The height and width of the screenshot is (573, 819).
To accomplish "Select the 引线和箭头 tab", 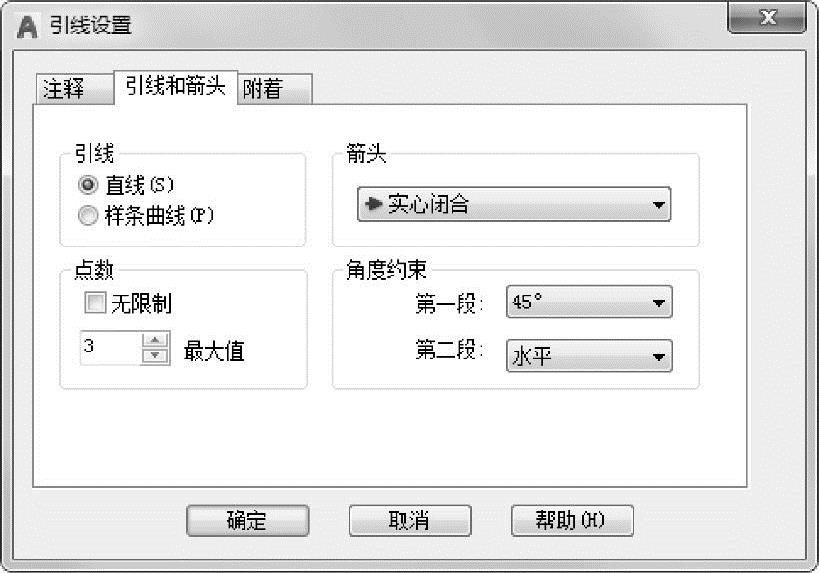I will (177, 87).
